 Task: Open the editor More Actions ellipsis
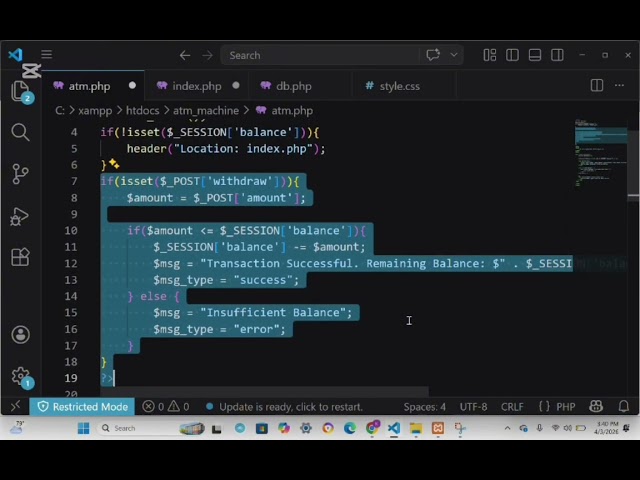coord(620,85)
